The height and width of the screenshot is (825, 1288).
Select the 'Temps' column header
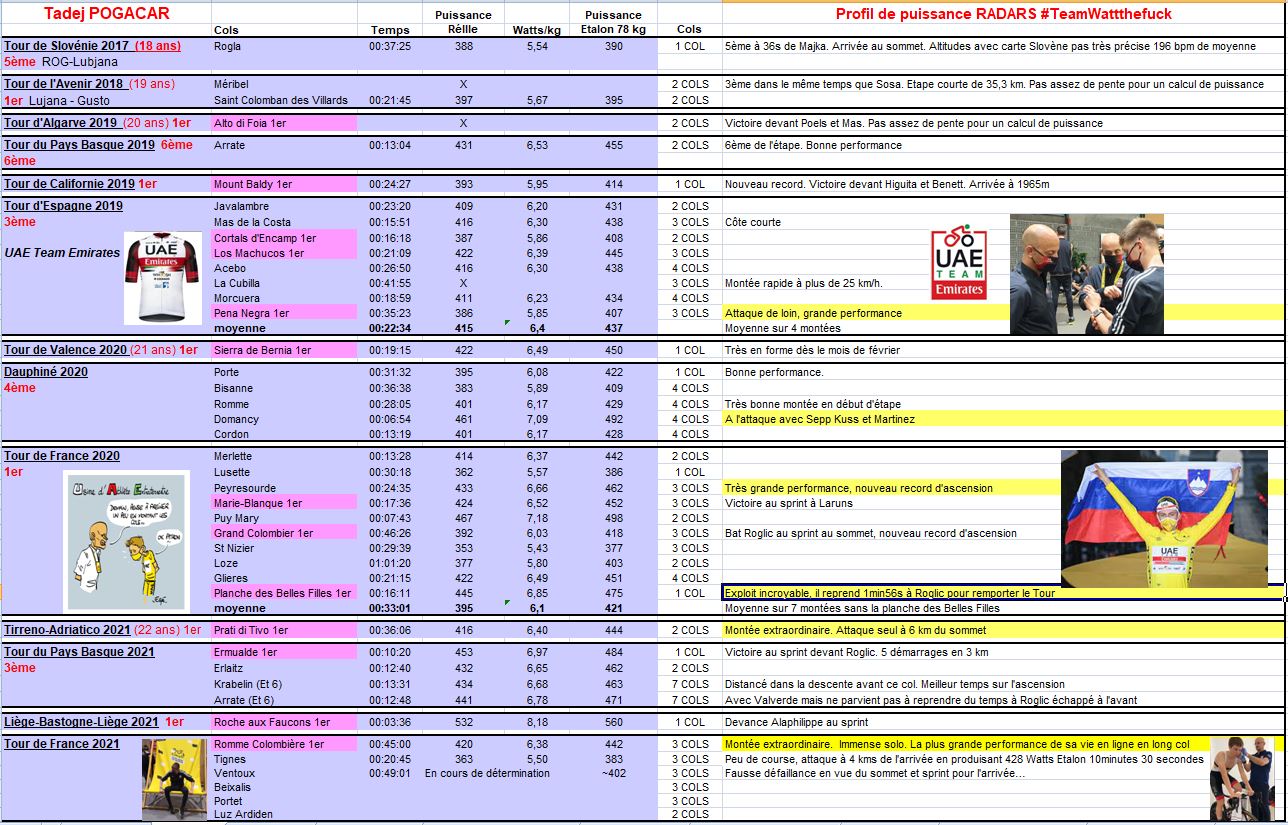pos(389,30)
